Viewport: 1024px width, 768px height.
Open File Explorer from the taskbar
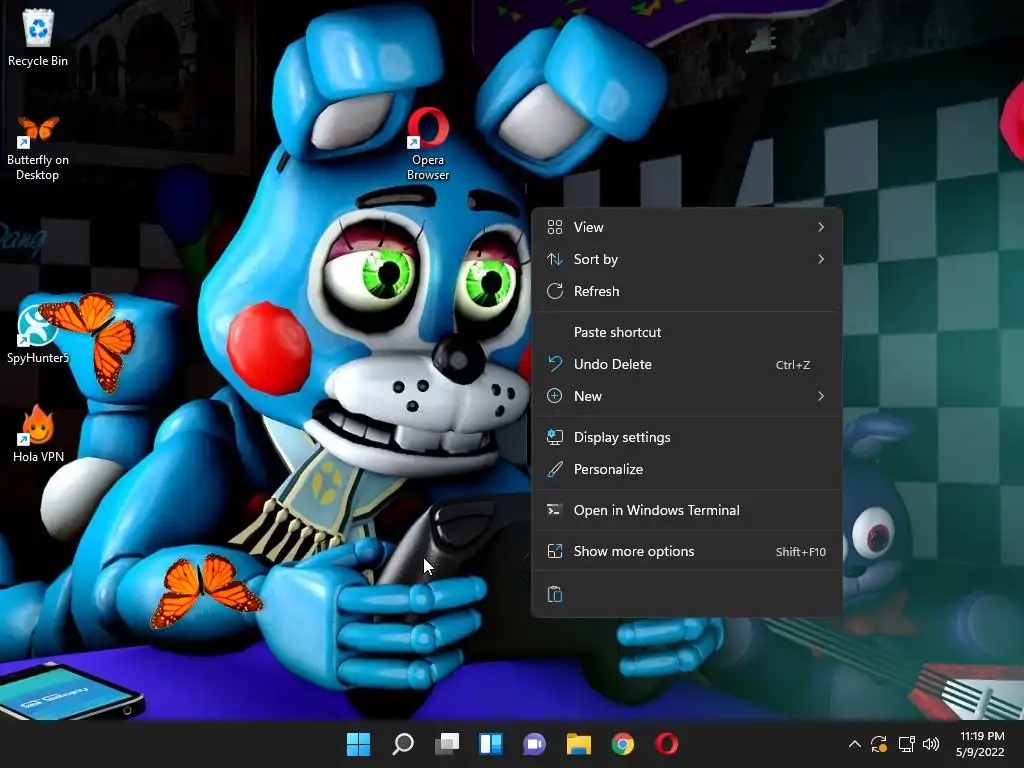tap(579, 744)
